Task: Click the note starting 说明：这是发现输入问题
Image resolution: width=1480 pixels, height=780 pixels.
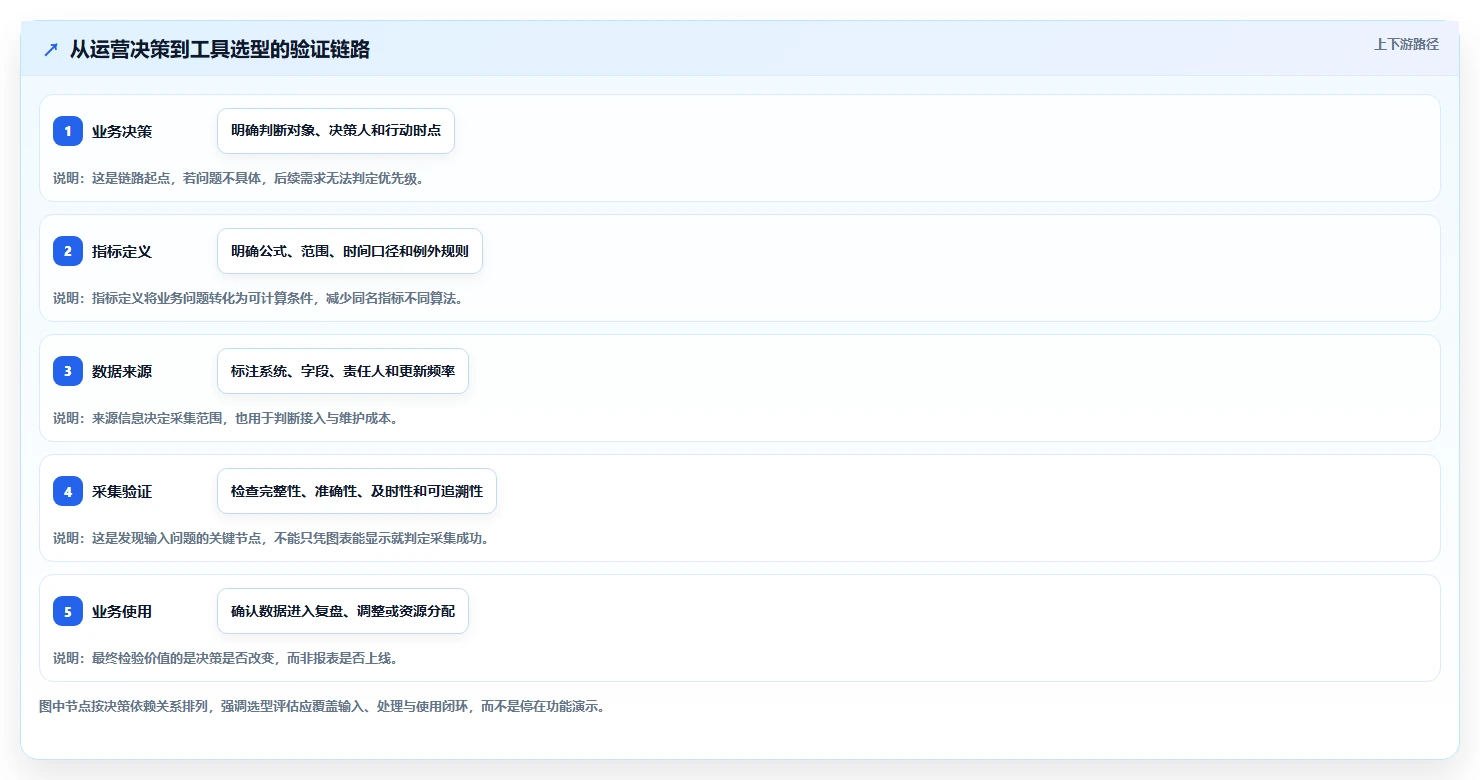Action: click(271, 538)
